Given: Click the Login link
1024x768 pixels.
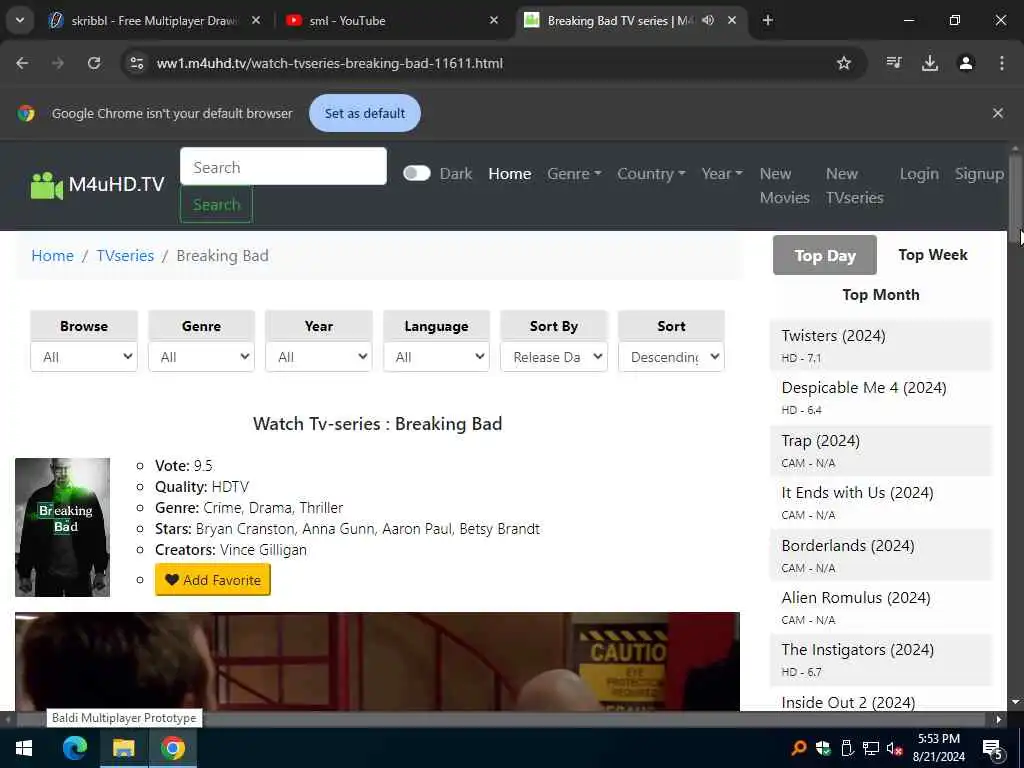Looking at the screenshot, I should (919, 174).
